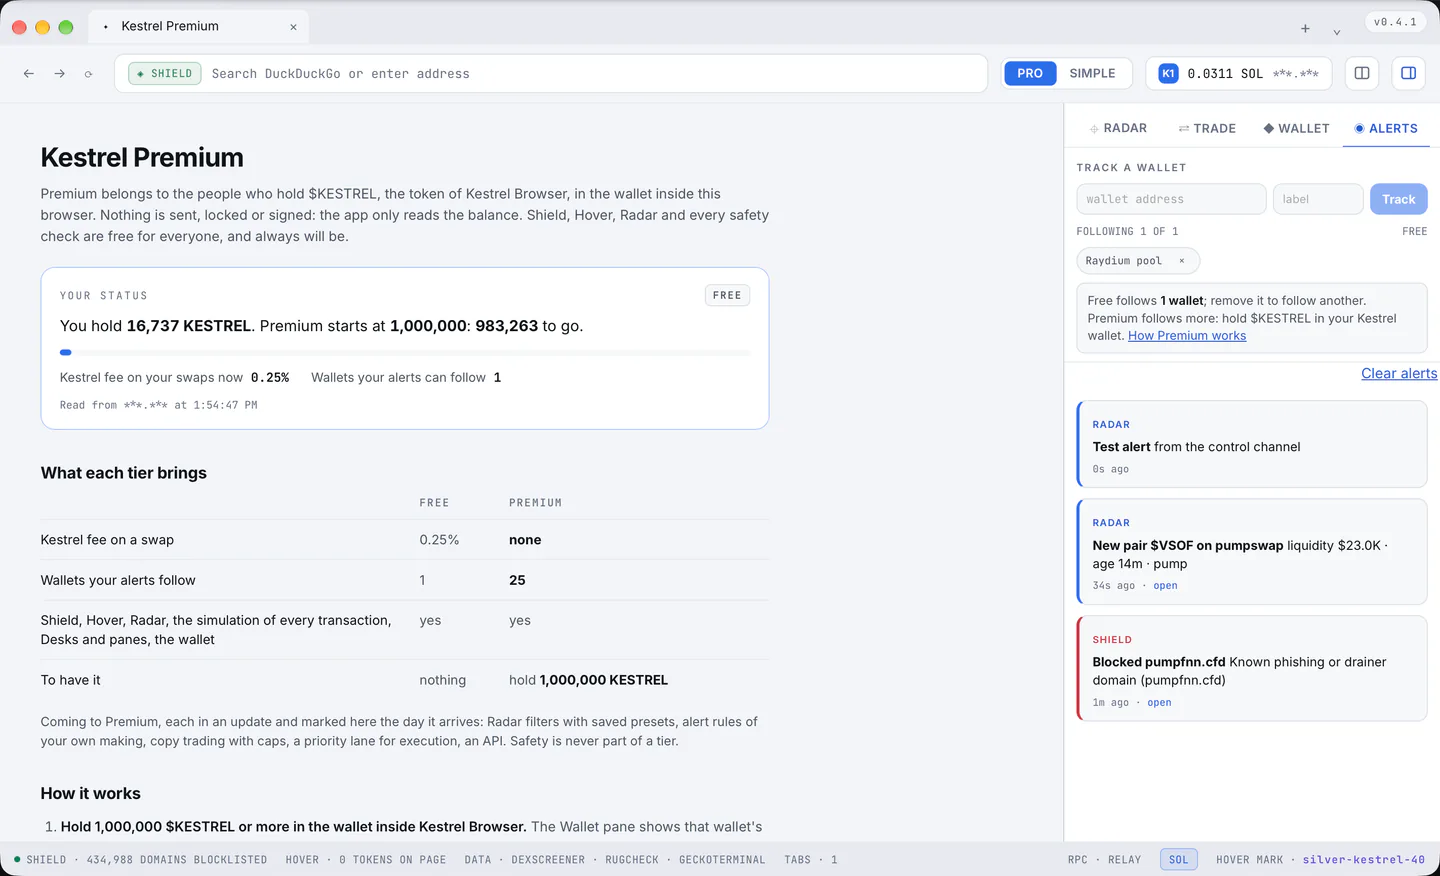Click SHIELD domains blocklisted status entry

(x=141, y=860)
